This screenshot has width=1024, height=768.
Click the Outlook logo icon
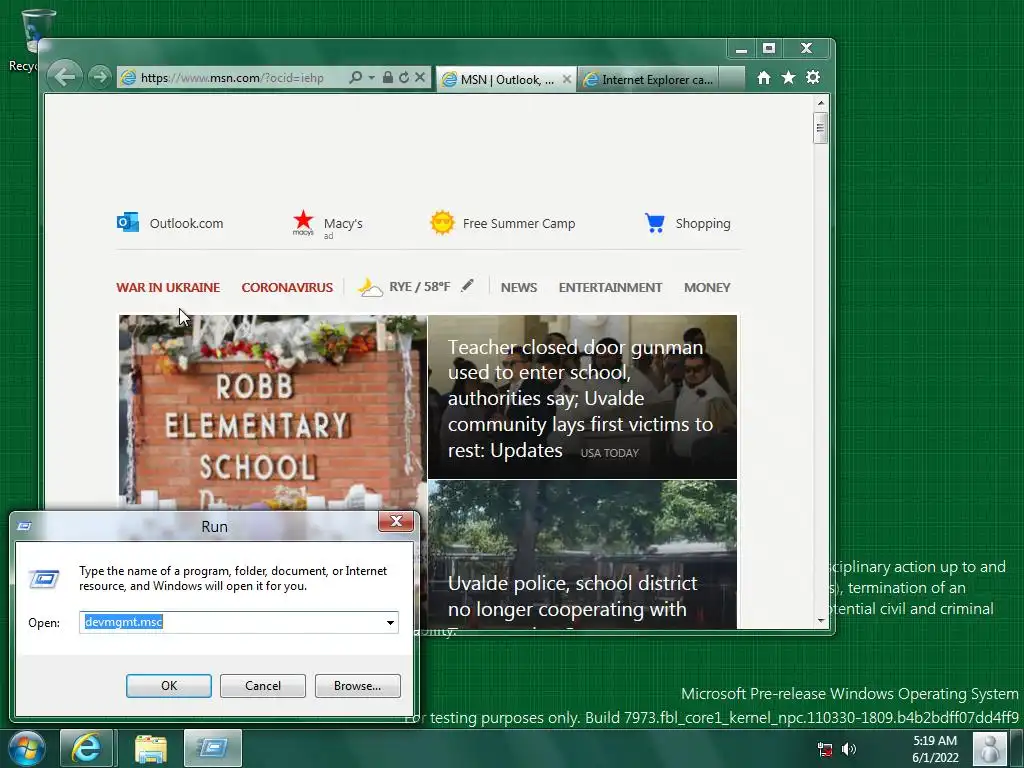pyautogui.click(x=128, y=222)
